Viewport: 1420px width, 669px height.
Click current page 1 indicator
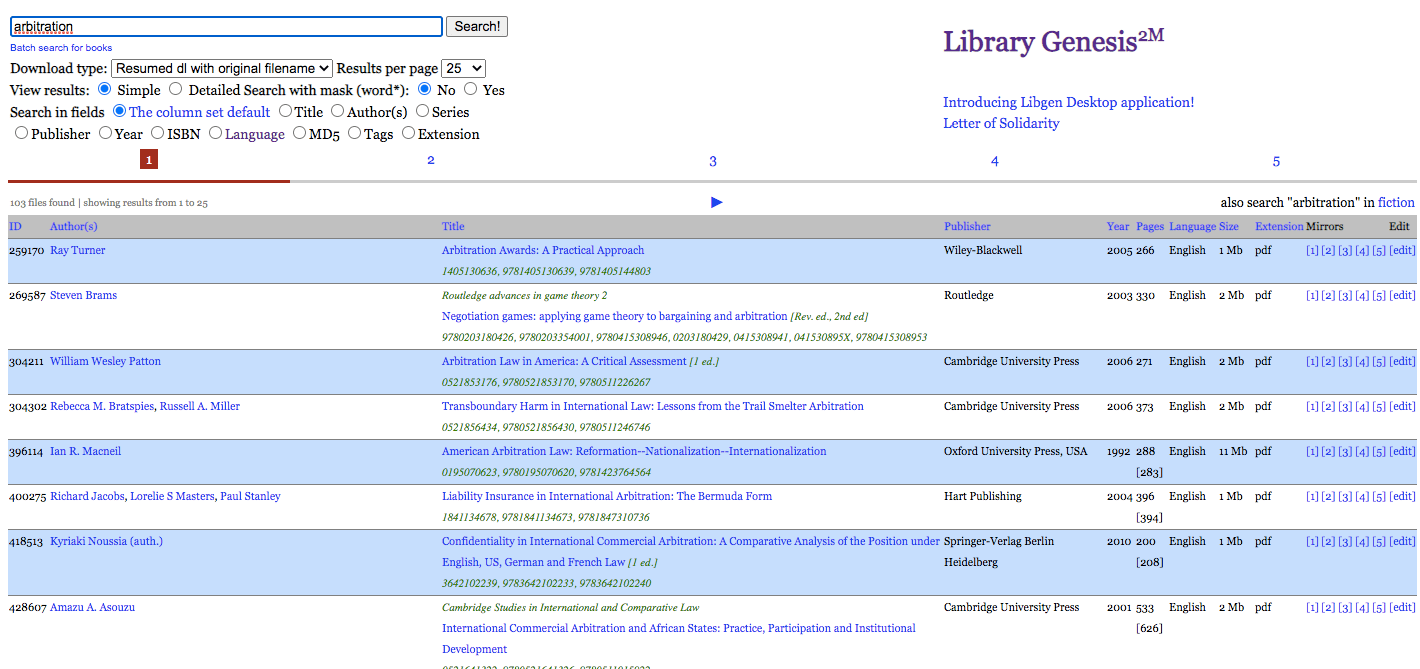[149, 159]
